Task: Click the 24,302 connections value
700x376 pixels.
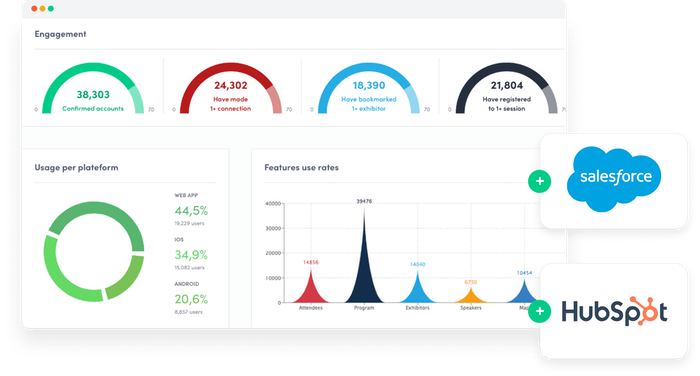Action: [231, 85]
